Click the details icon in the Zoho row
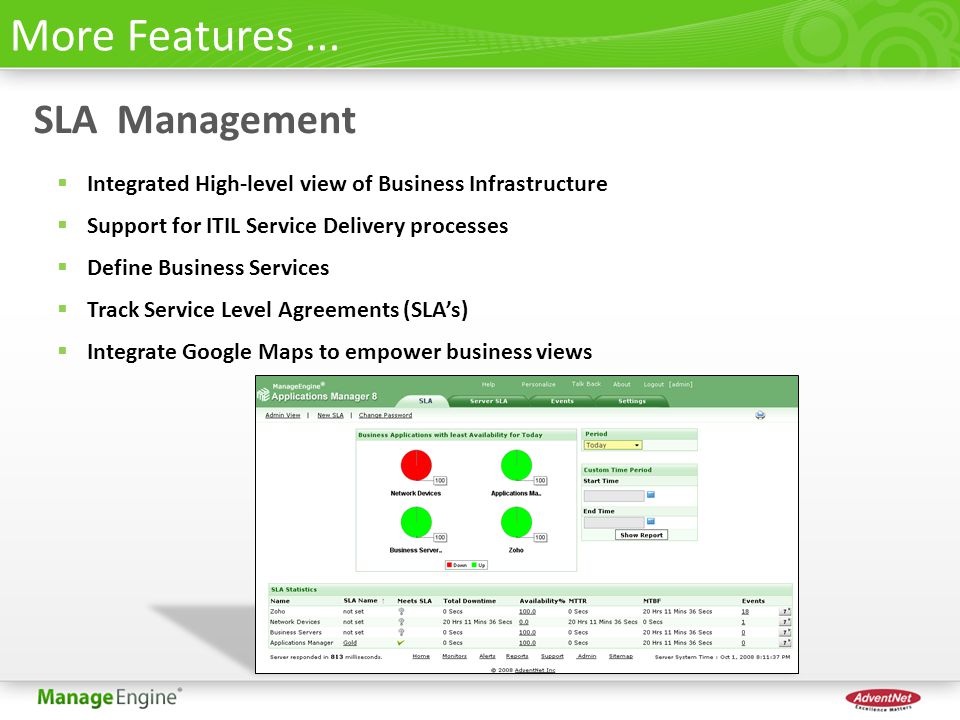The width and height of the screenshot is (960, 720). coord(785,612)
